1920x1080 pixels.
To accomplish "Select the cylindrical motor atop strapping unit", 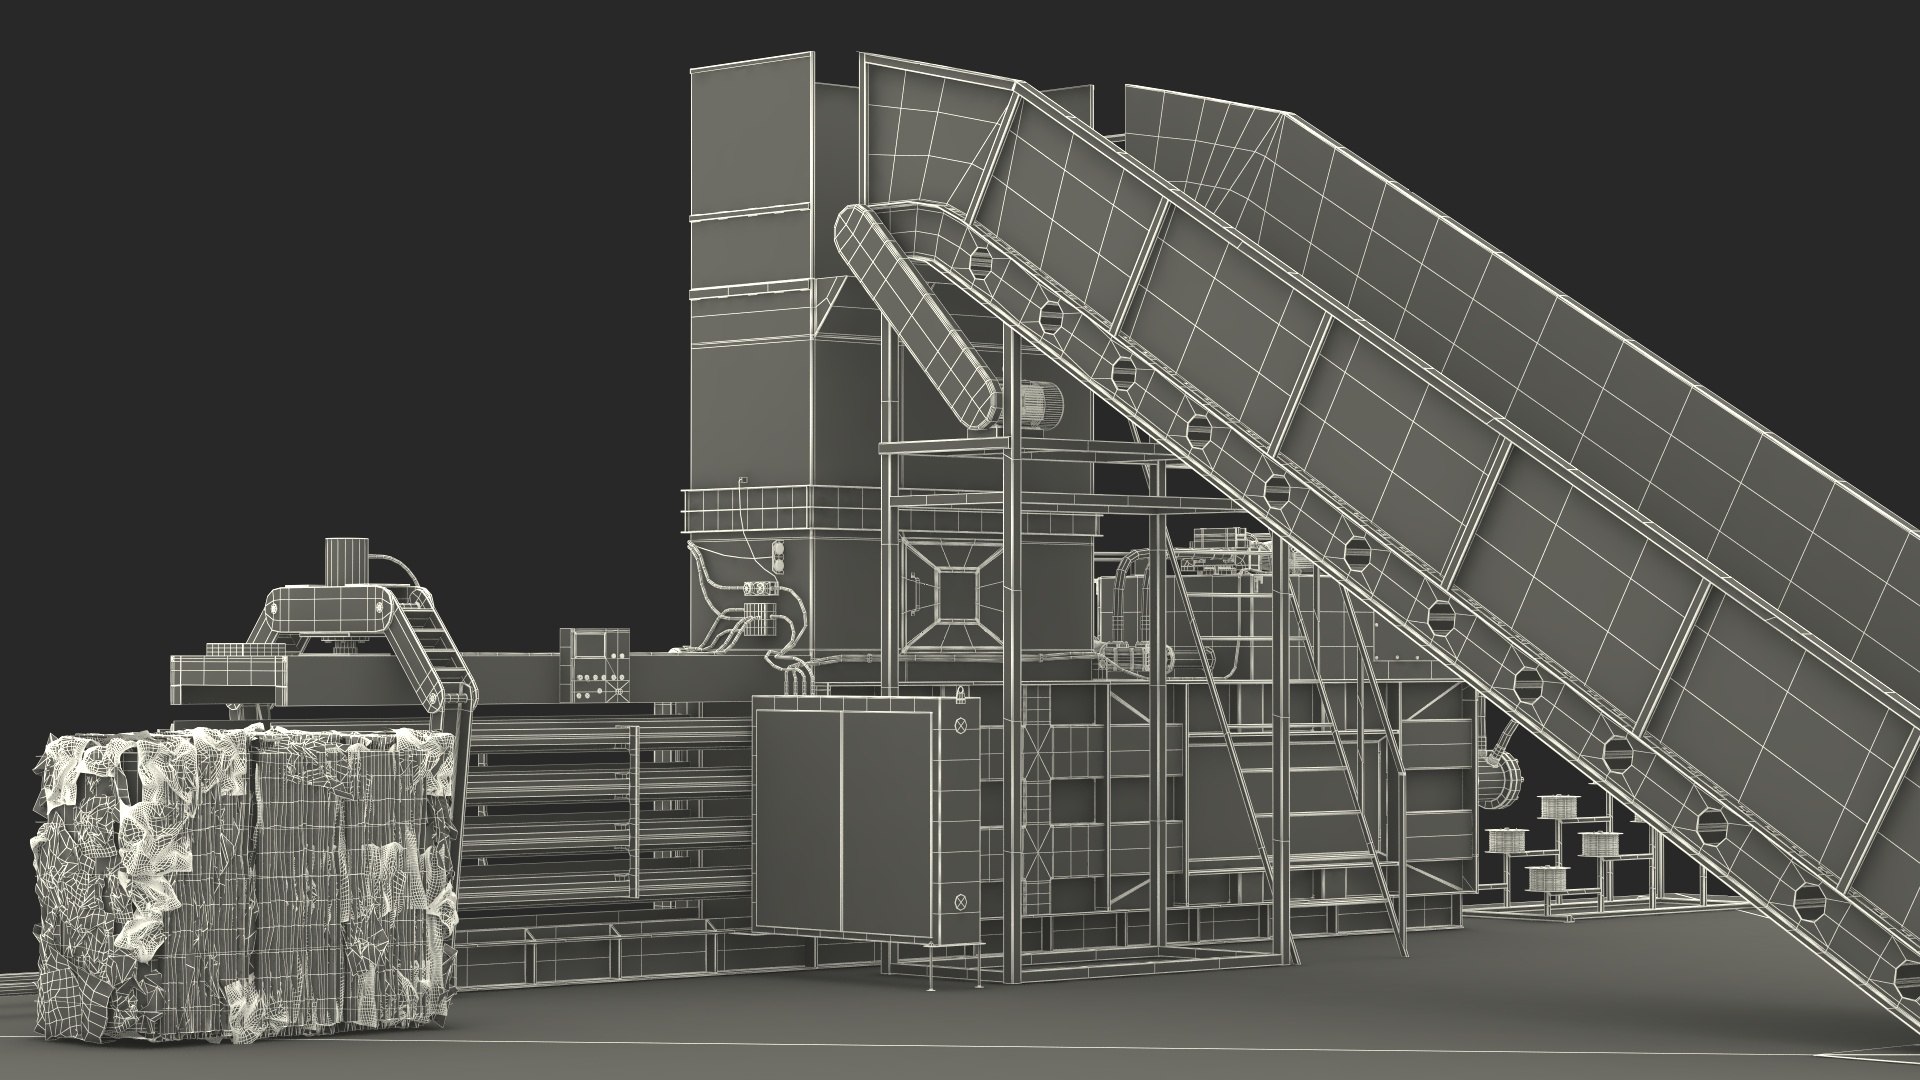I will point(347,561).
